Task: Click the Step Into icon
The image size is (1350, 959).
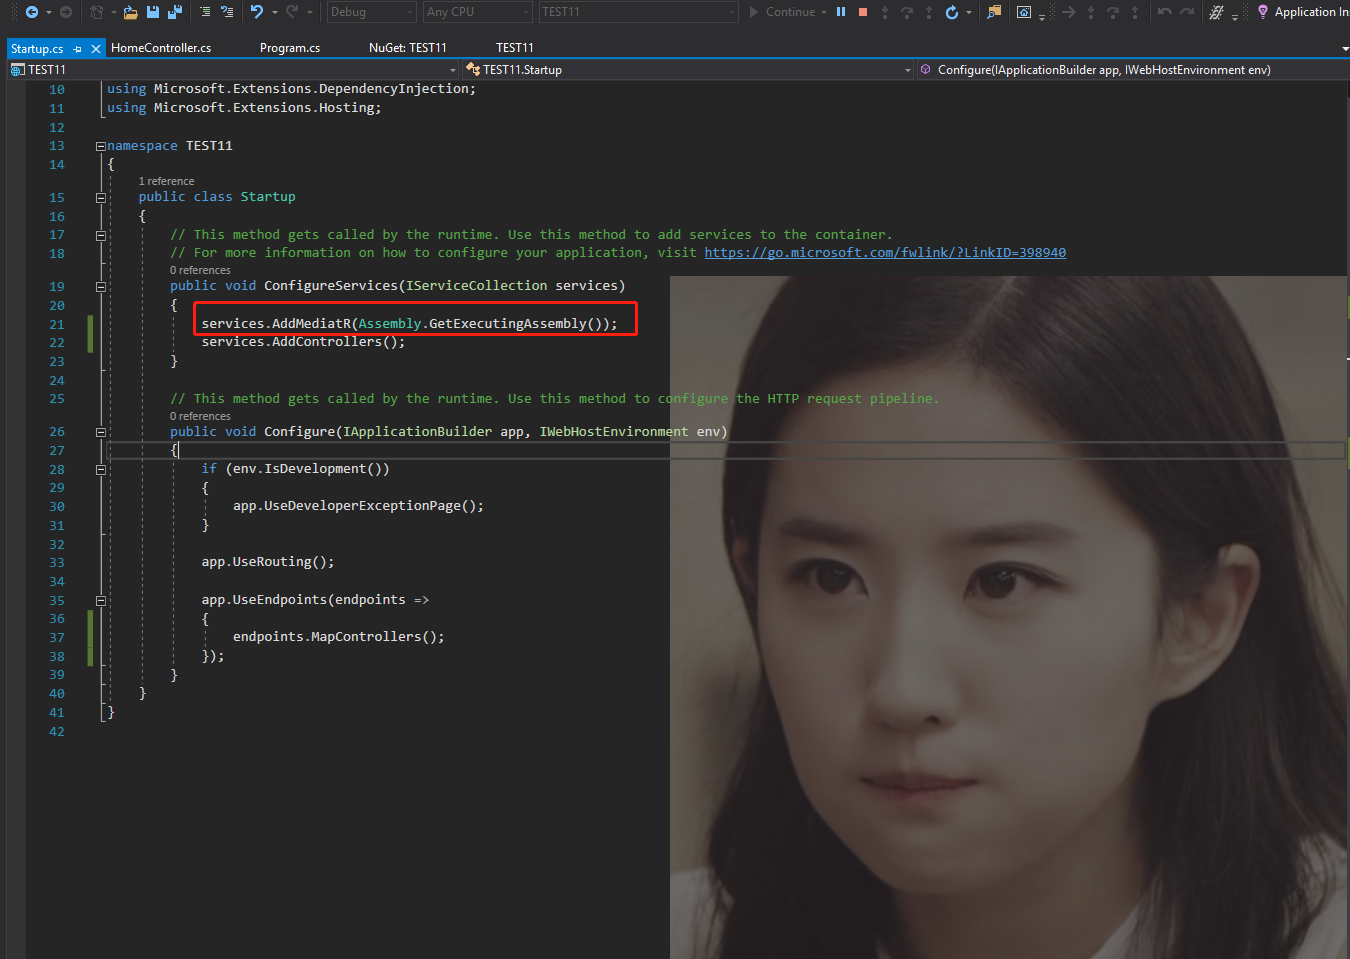Action: pos(885,12)
